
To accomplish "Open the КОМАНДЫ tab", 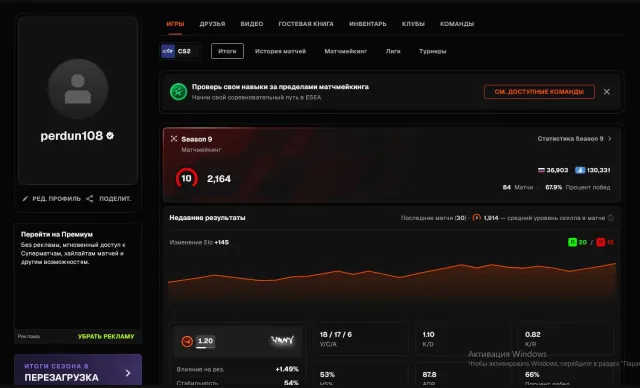I will (457, 24).
